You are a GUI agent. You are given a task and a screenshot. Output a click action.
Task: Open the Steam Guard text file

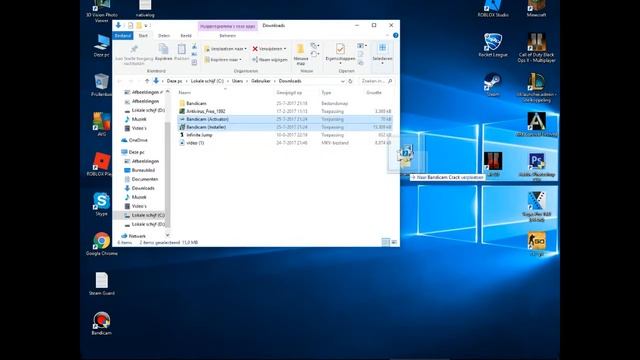tap(101, 283)
